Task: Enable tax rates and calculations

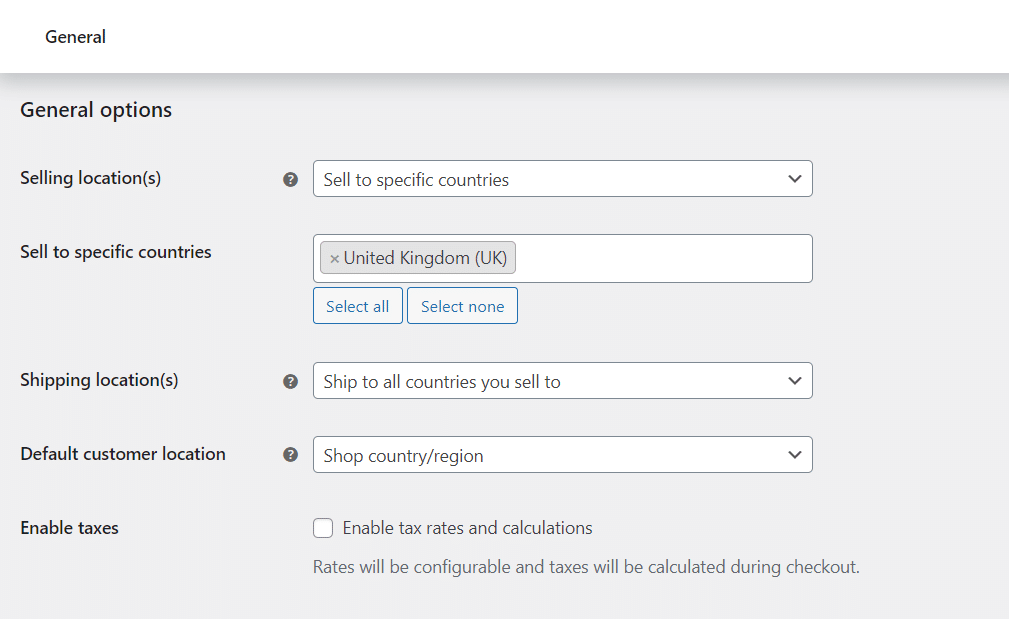Action: (323, 527)
